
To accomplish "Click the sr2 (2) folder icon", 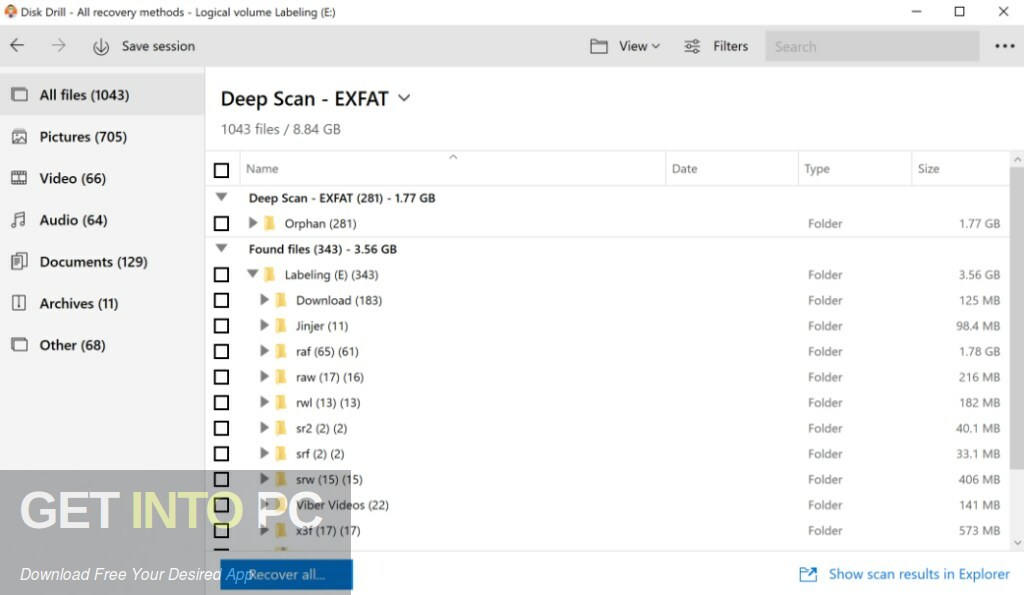I will click(x=281, y=428).
